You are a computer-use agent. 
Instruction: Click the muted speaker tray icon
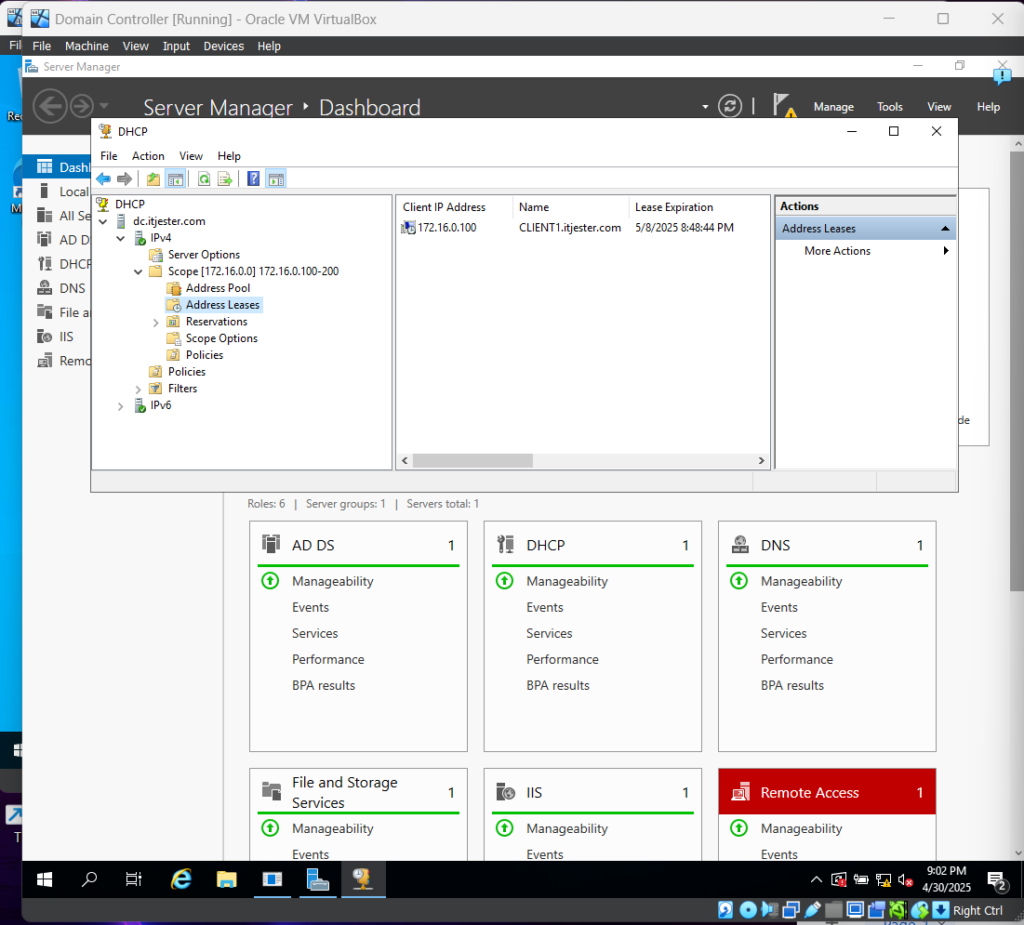coord(905,880)
